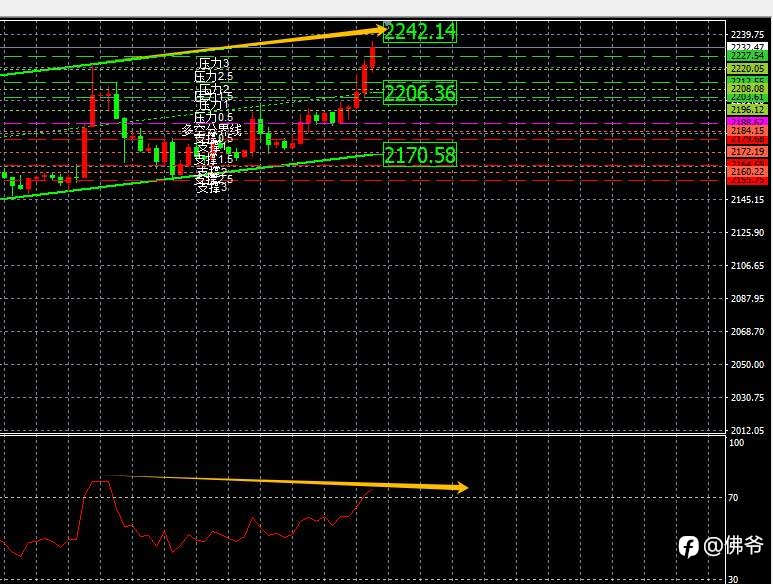
Task: Click the 30 level on indicator scale
Action: click(x=733, y=580)
